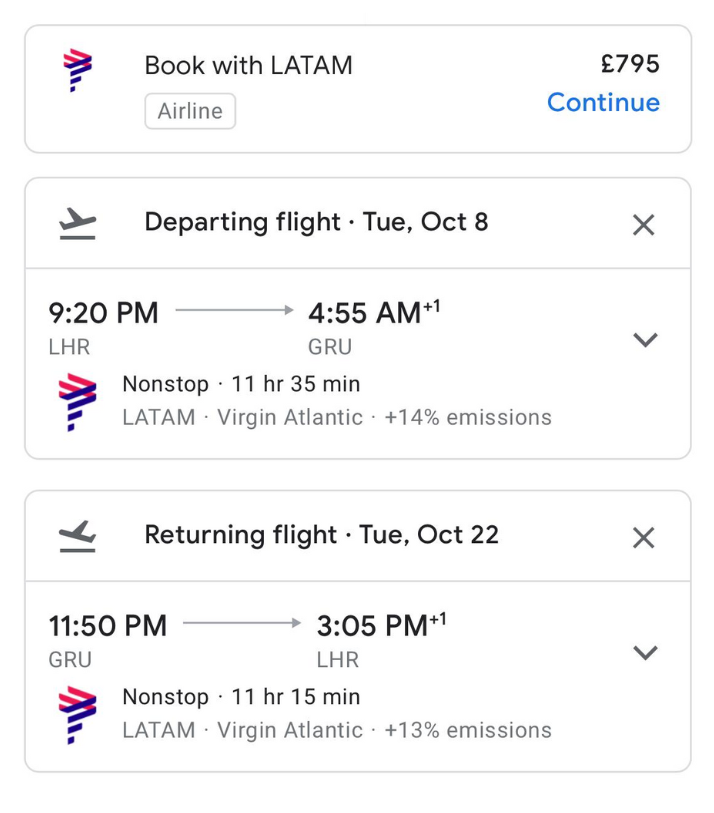Click the returning flight landing plane icon

coord(78,536)
